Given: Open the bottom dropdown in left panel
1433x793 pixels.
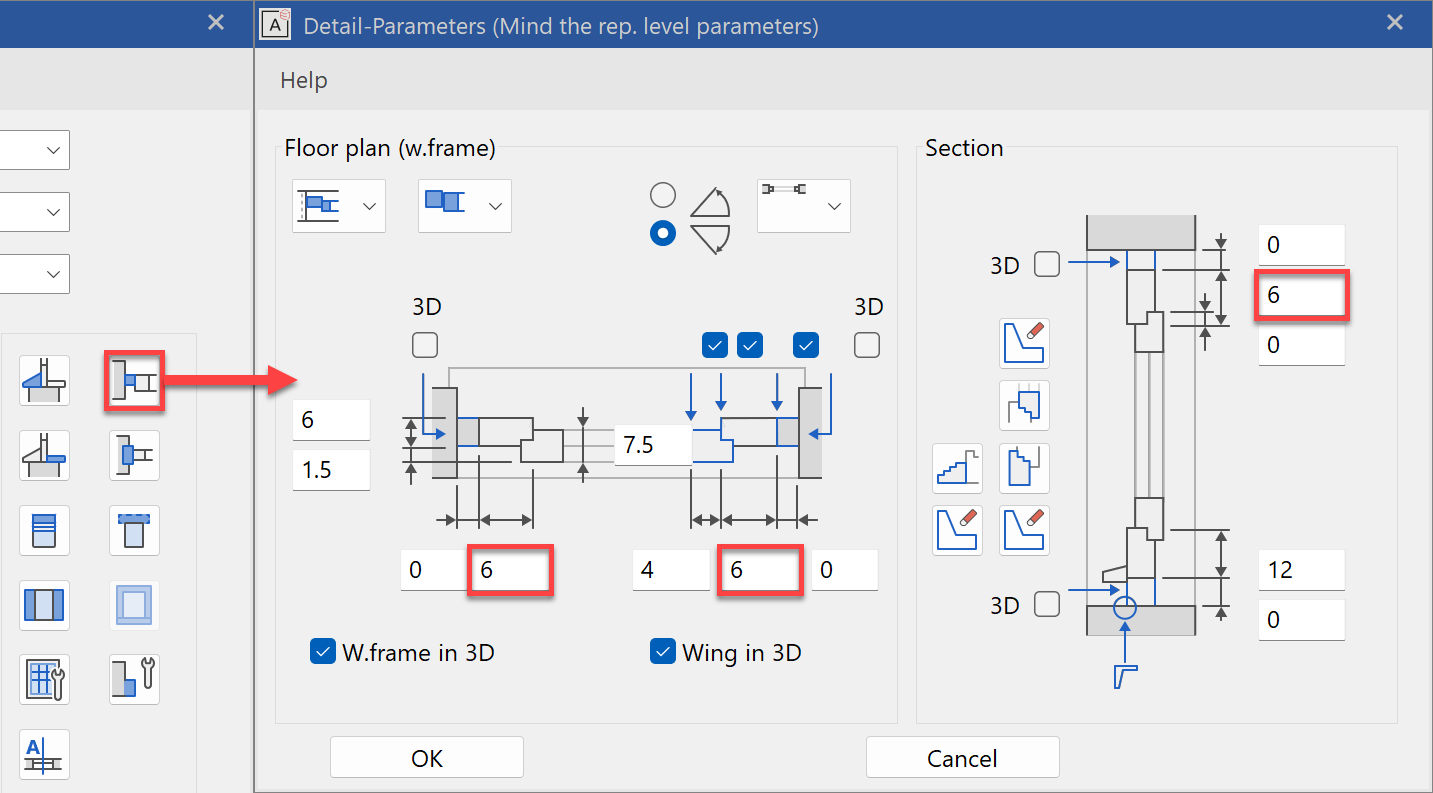Looking at the screenshot, I should [x=34, y=274].
